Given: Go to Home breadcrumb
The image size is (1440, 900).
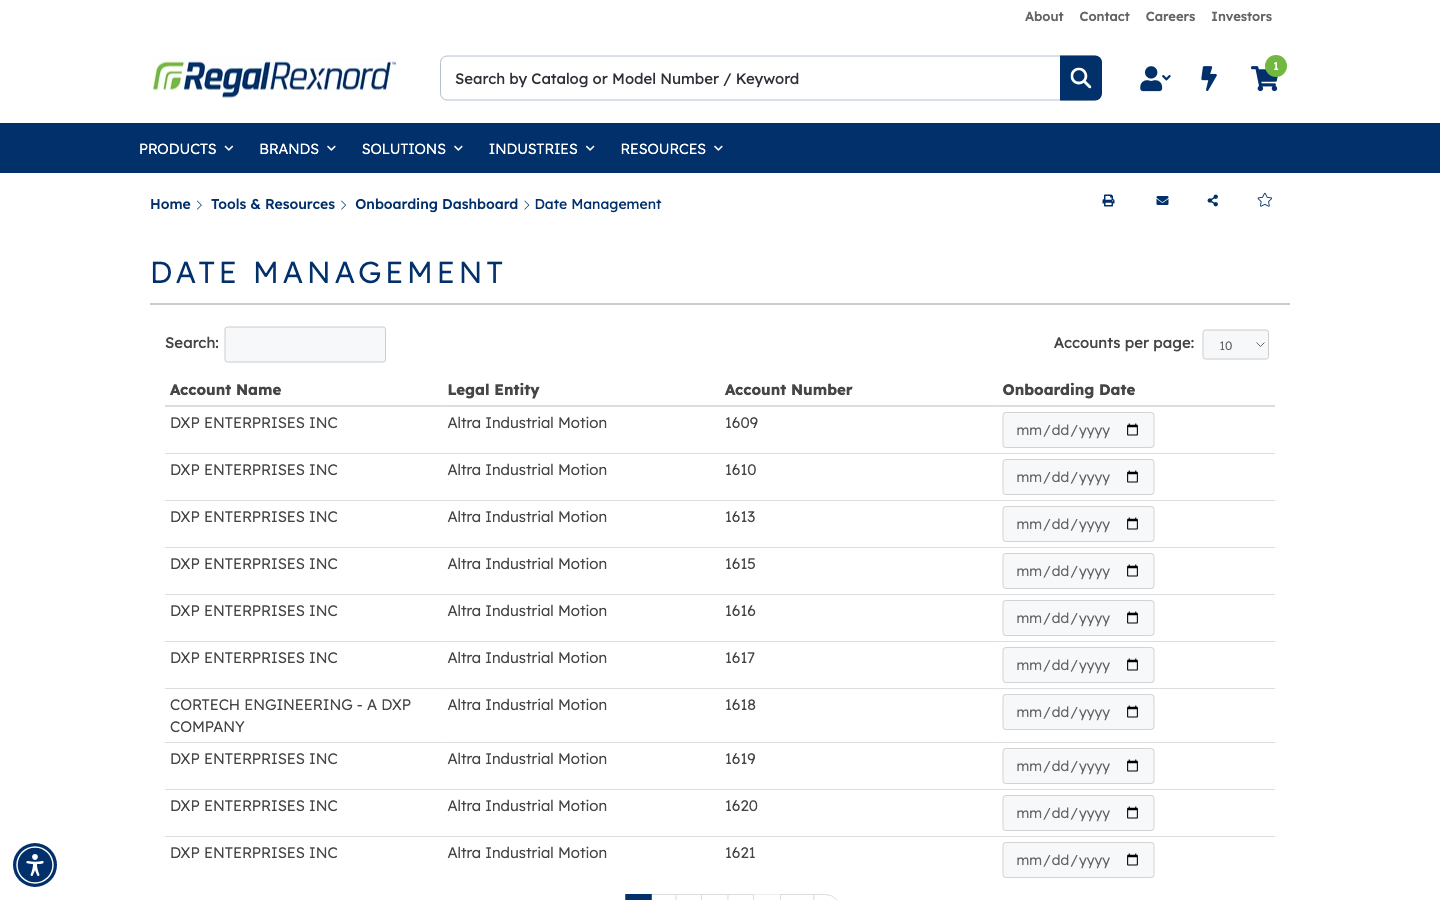Looking at the screenshot, I should click(170, 204).
